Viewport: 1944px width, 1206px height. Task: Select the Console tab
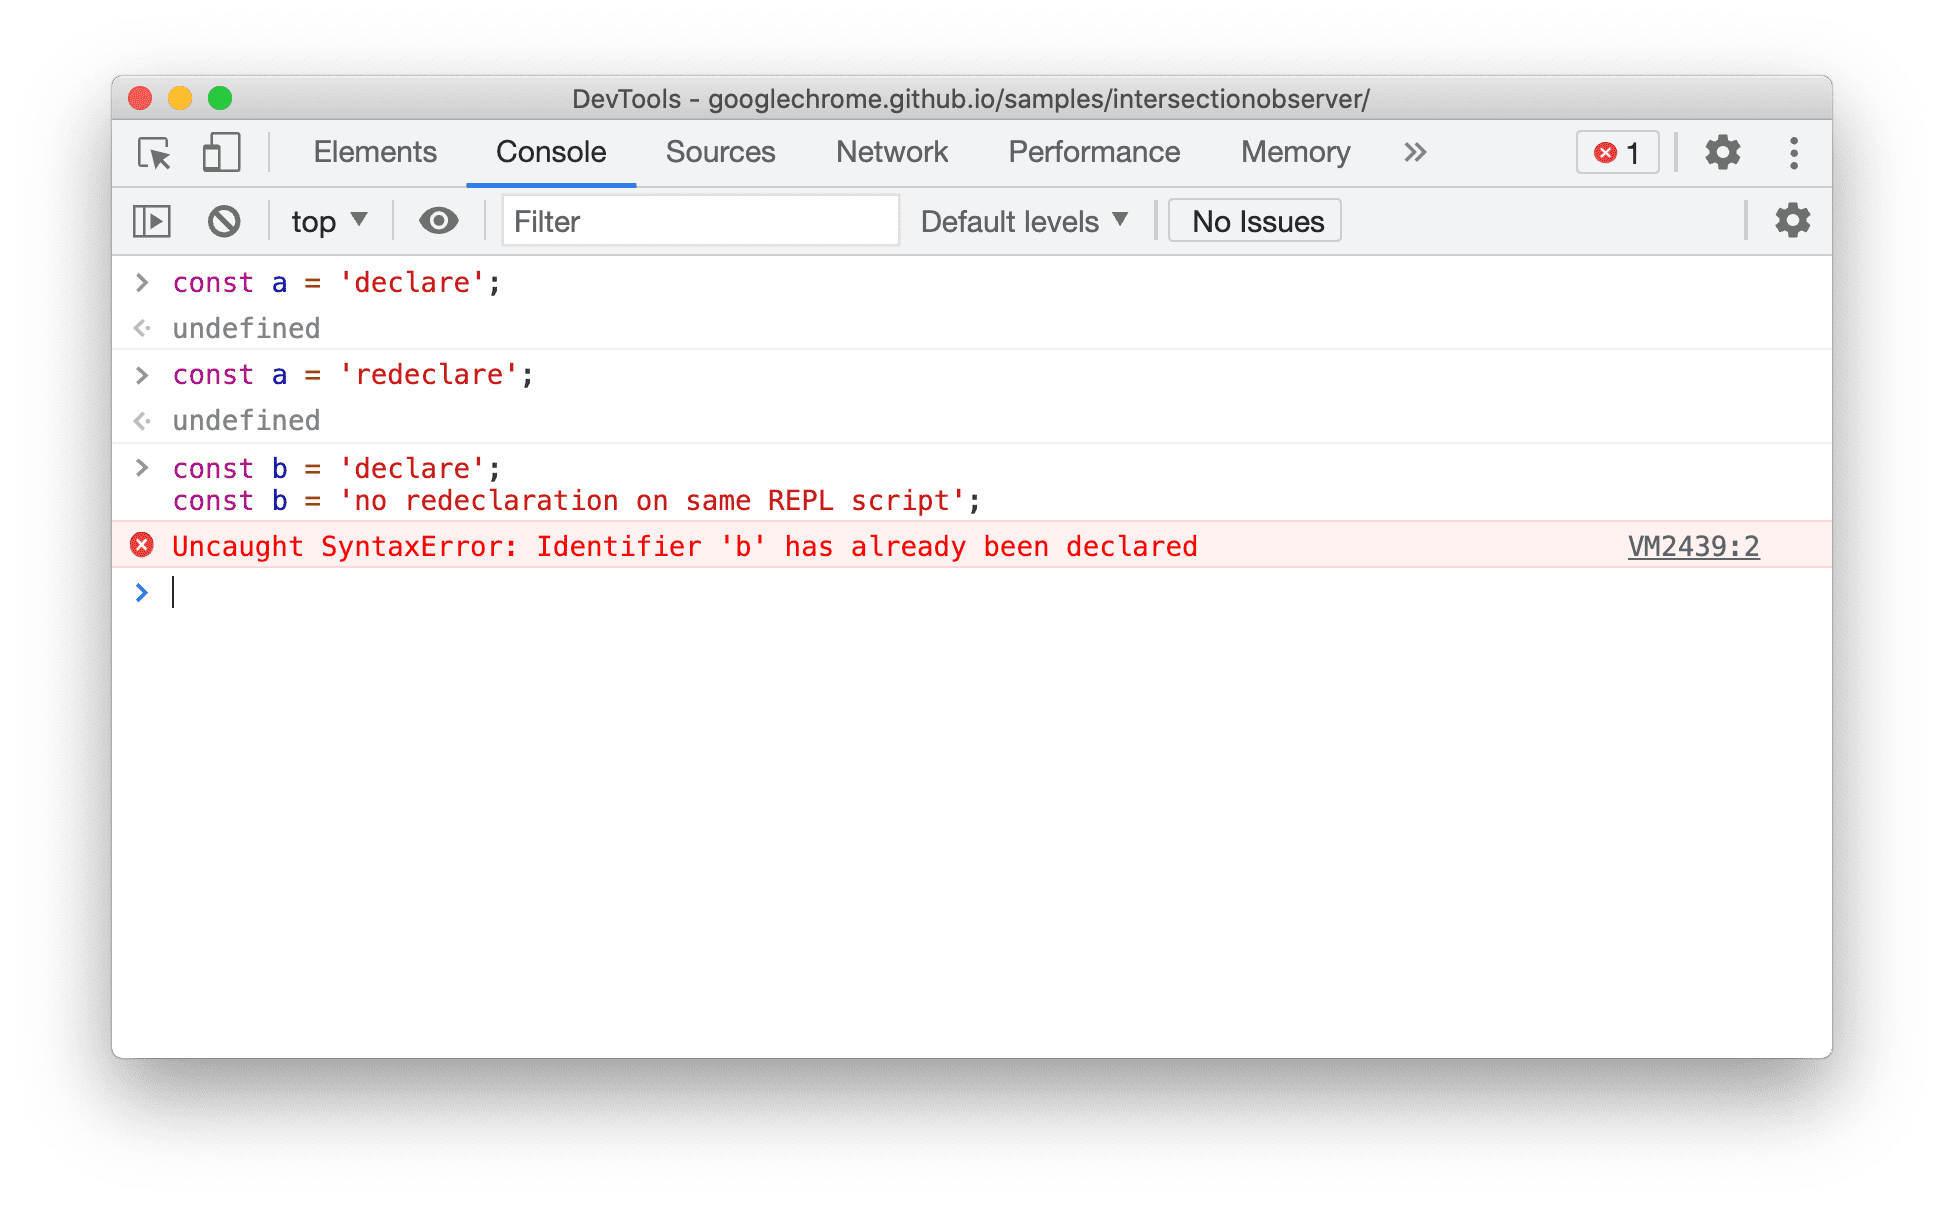point(549,153)
